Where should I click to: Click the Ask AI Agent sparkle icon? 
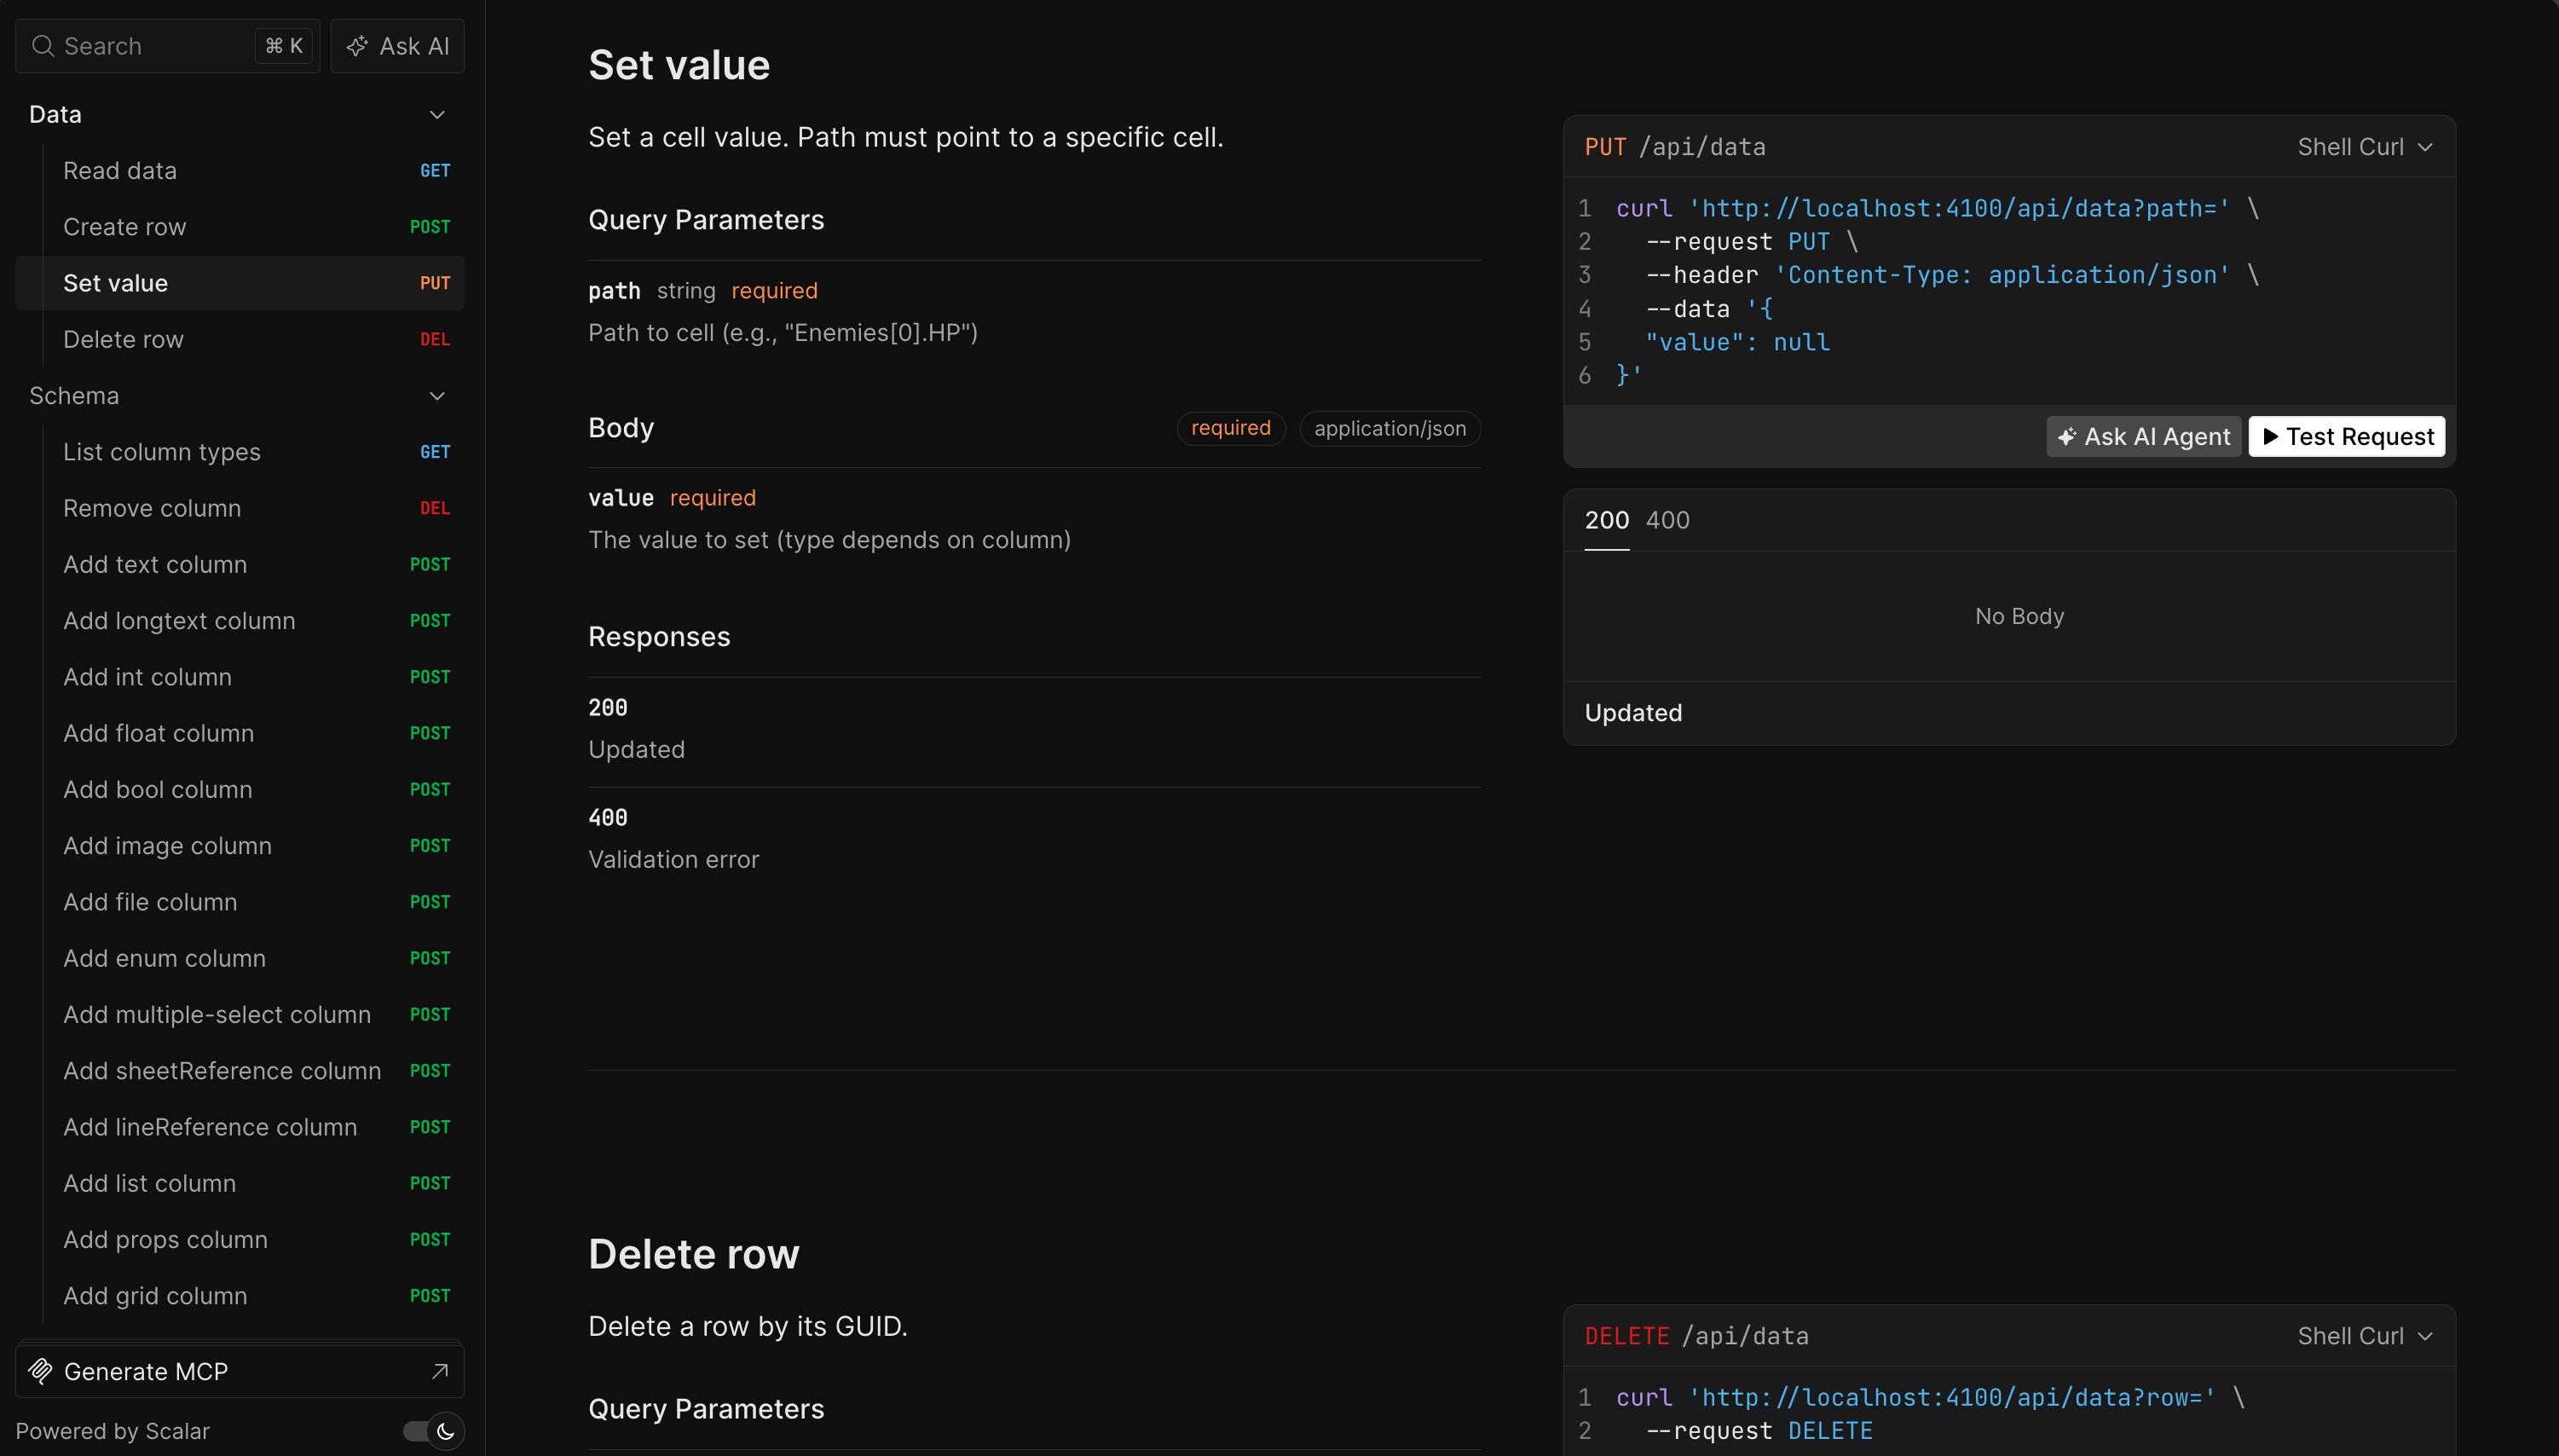pyautogui.click(x=2067, y=437)
